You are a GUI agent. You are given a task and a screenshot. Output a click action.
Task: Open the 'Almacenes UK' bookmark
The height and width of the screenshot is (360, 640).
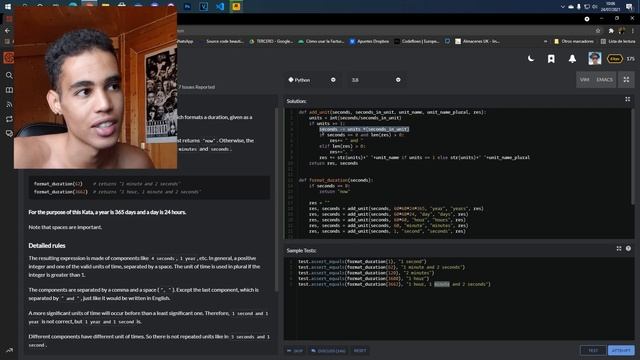pyautogui.click(x=478, y=41)
